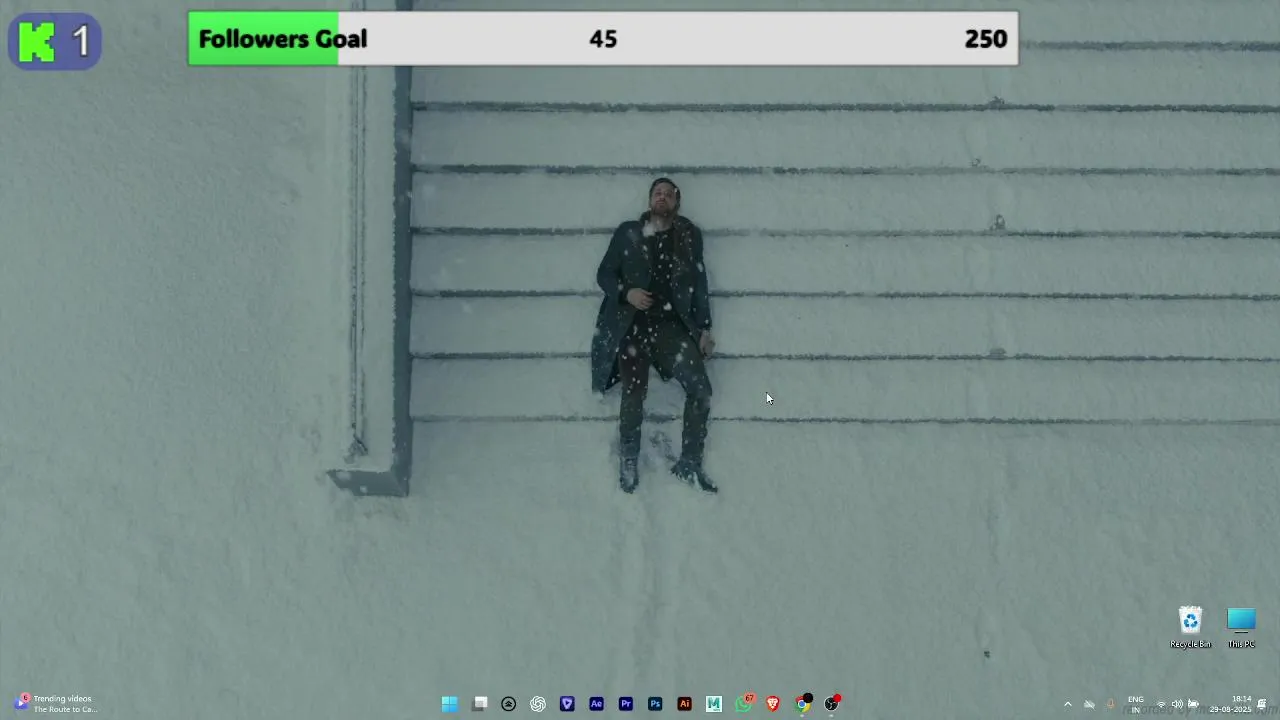Open Wi-Fi network quick settings
The height and width of the screenshot is (720, 1280).
tap(1161, 704)
